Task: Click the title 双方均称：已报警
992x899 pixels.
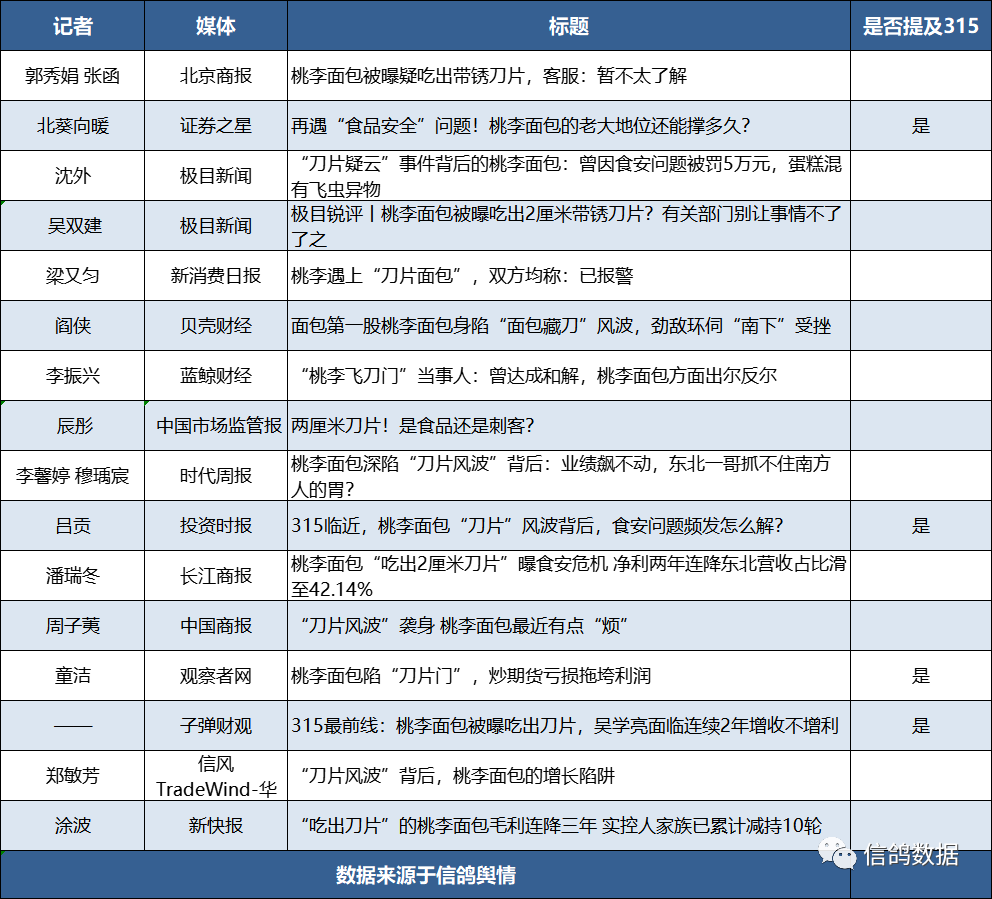Action: click(569, 276)
